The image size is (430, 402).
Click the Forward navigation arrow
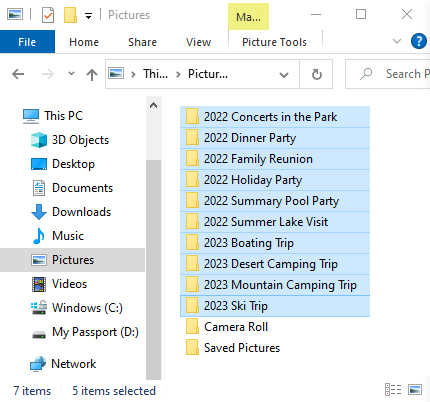click(48, 74)
